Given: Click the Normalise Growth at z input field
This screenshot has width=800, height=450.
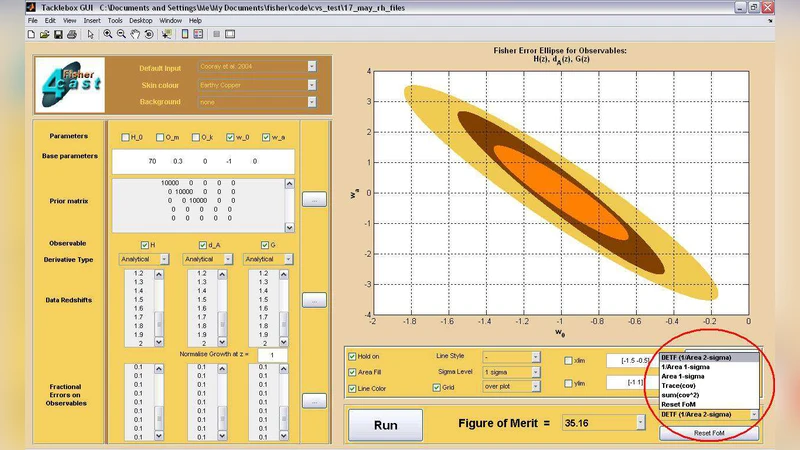Looking at the screenshot, I should click(272, 355).
